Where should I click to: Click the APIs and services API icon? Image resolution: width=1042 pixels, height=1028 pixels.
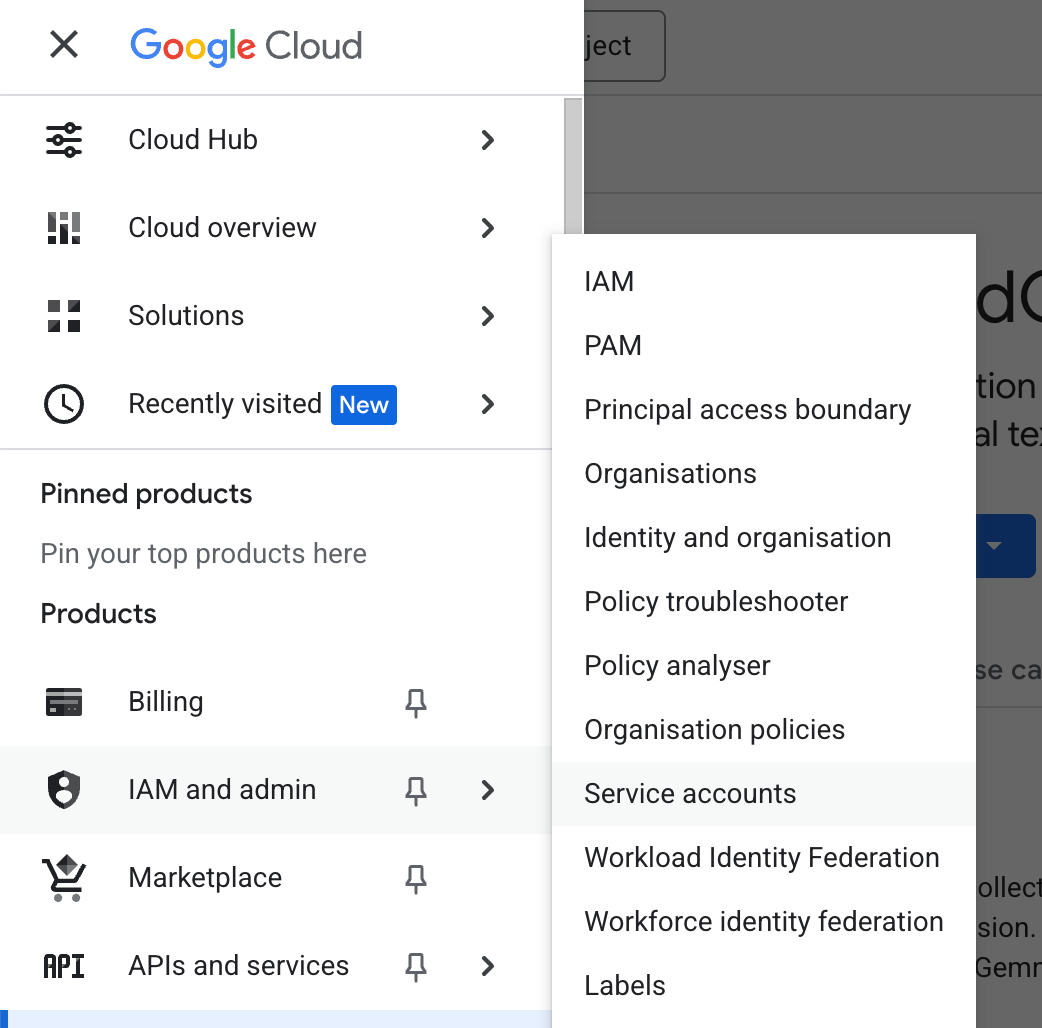click(x=64, y=966)
